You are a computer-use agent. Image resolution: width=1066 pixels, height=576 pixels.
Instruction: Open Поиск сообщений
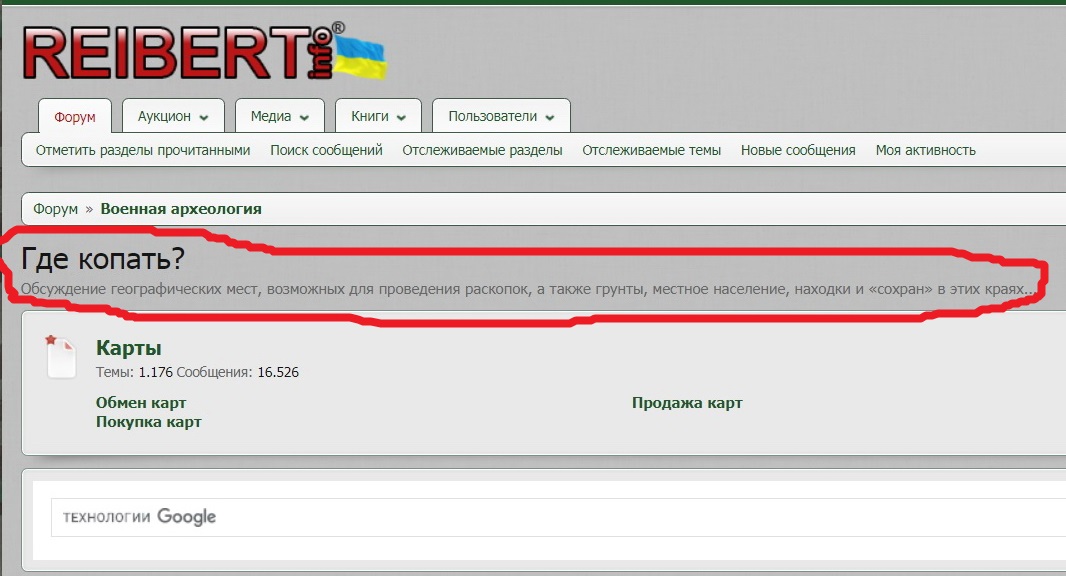[326, 150]
